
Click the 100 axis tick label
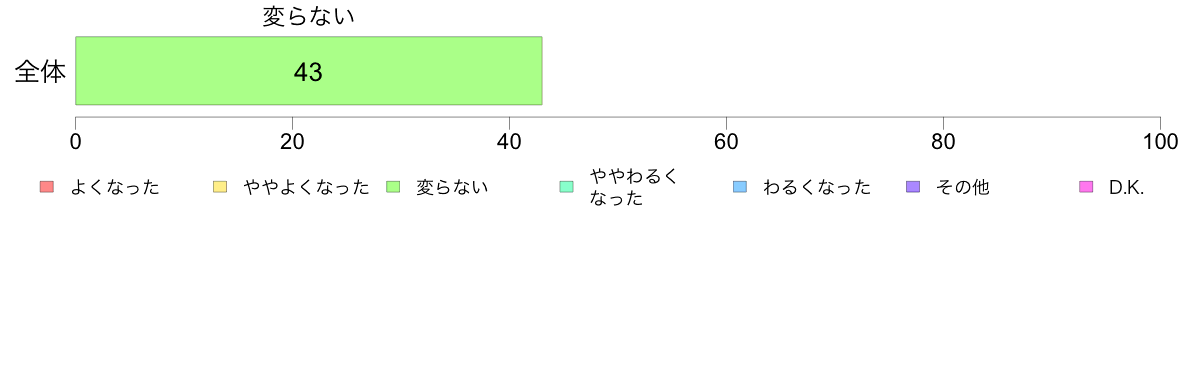(x=1160, y=142)
